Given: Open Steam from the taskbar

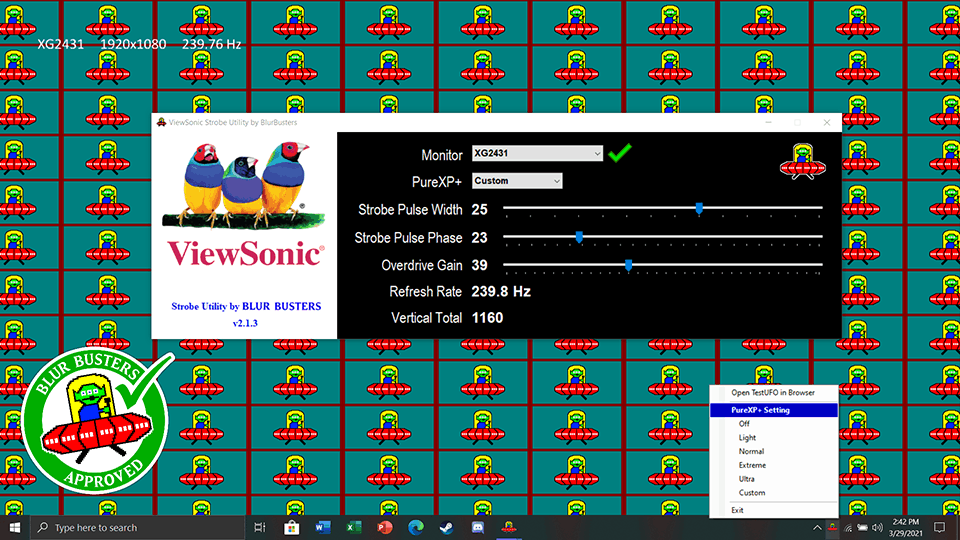Looking at the screenshot, I should [x=447, y=527].
